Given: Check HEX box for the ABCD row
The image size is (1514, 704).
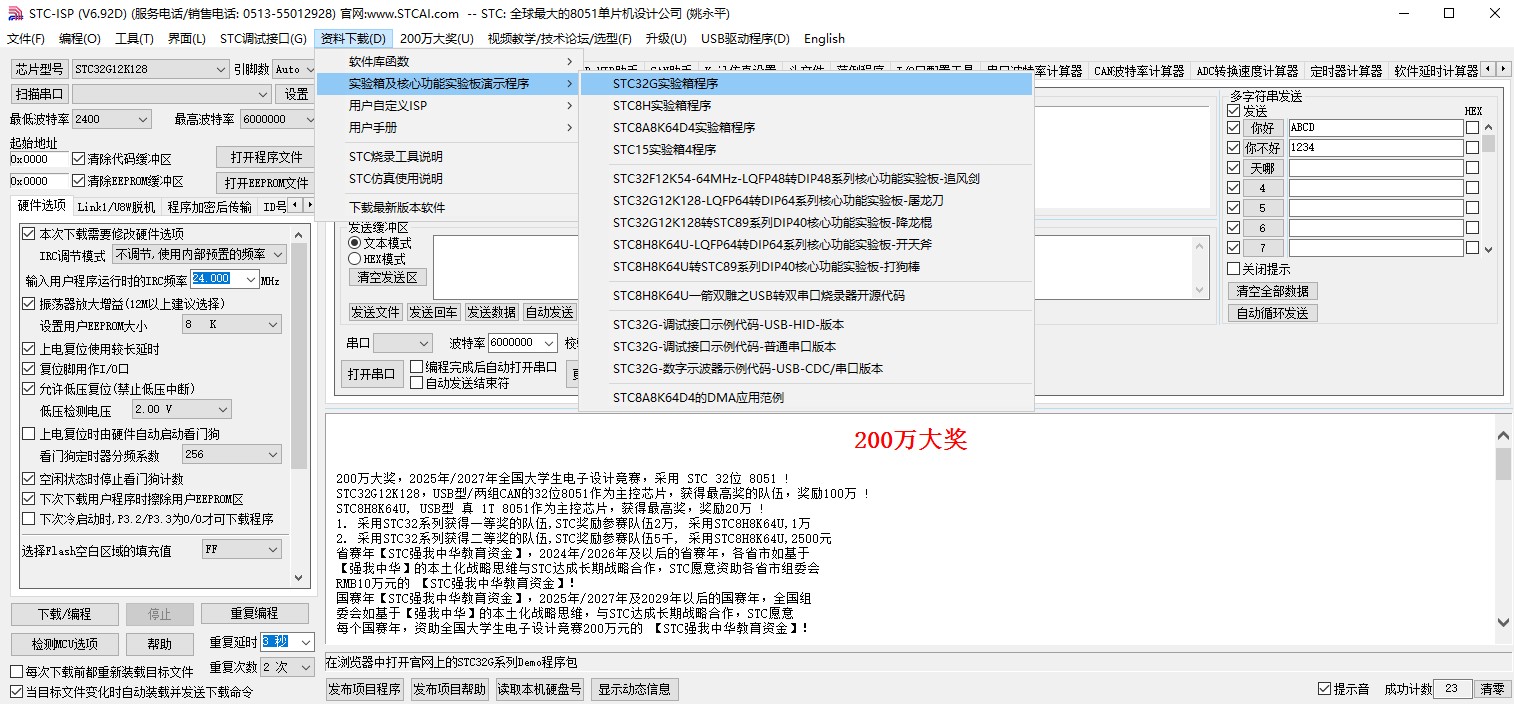Looking at the screenshot, I should 1472,128.
